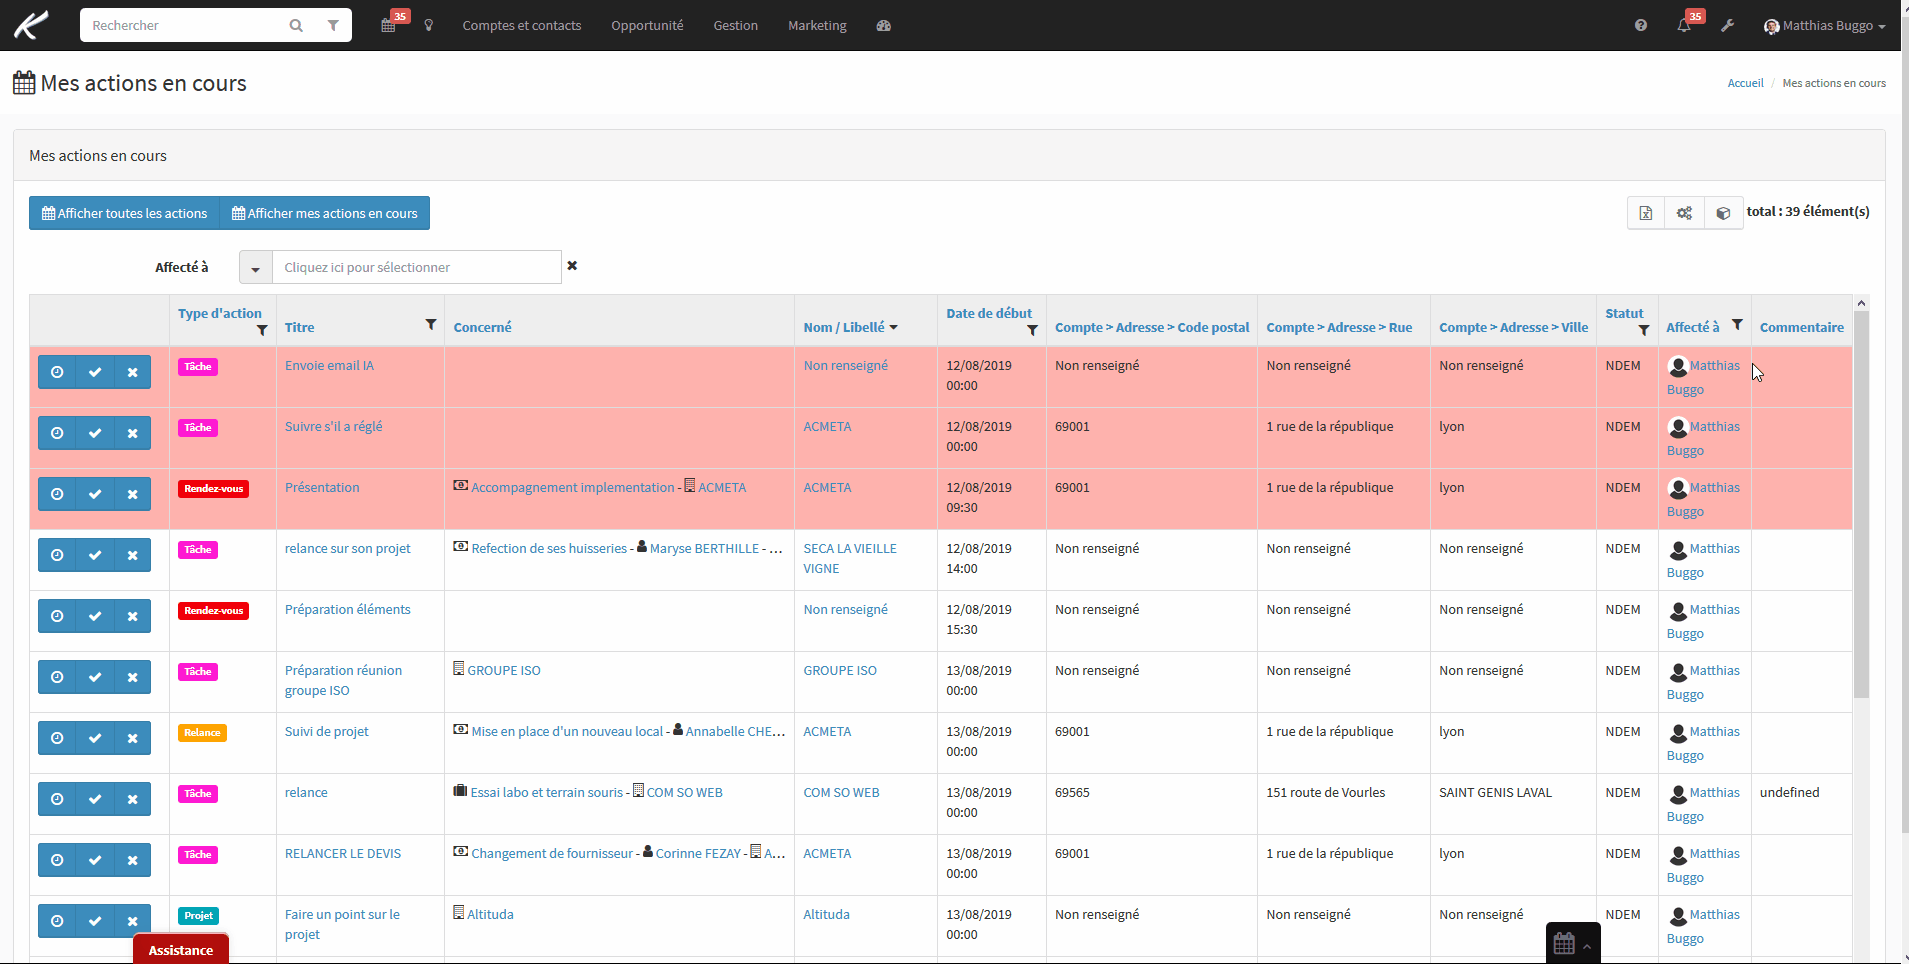
Task: Open the 'Préparation éléments' action link
Action: point(348,610)
